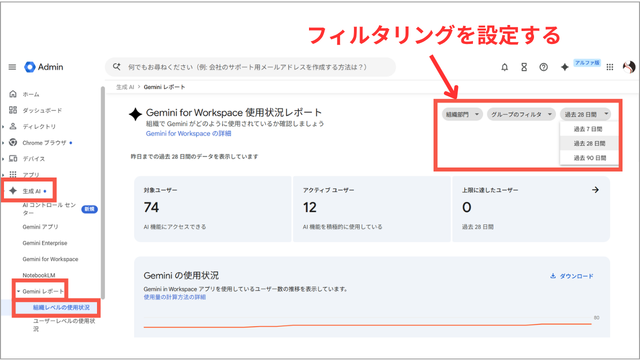Click the アクティブ ユーザー value 12
Screen dimensions: 640x360
(x=310, y=207)
